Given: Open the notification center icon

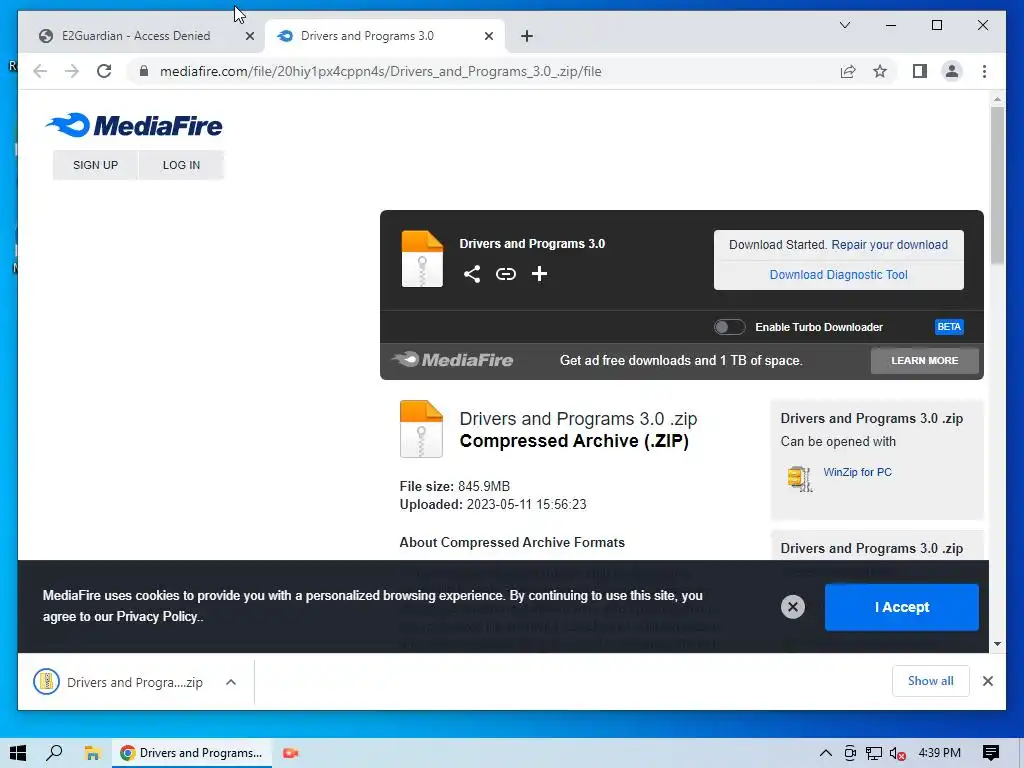Looking at the screenshot, I should pos(990,753).
